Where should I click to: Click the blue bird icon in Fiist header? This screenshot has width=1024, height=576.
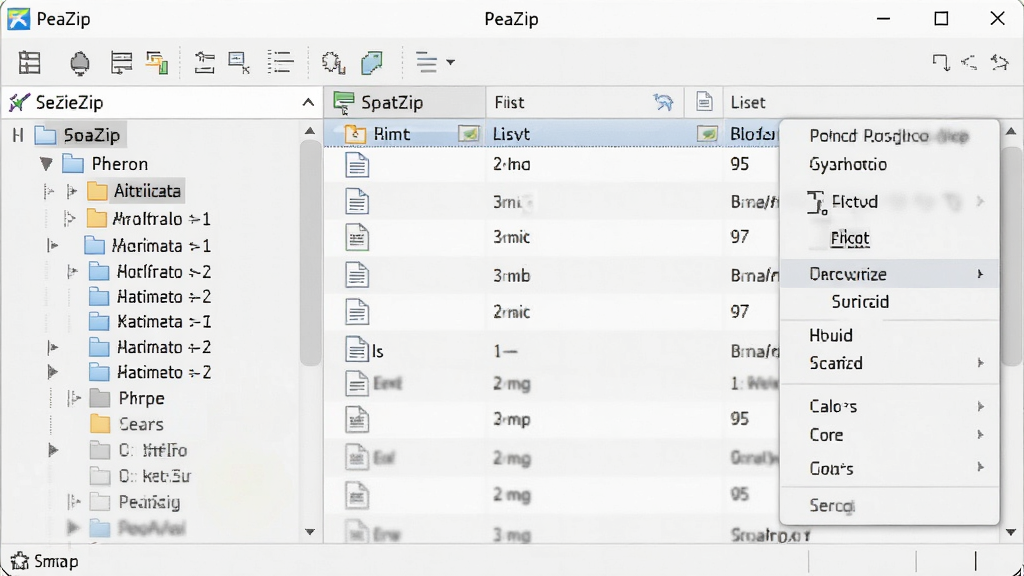pos(663,103)
